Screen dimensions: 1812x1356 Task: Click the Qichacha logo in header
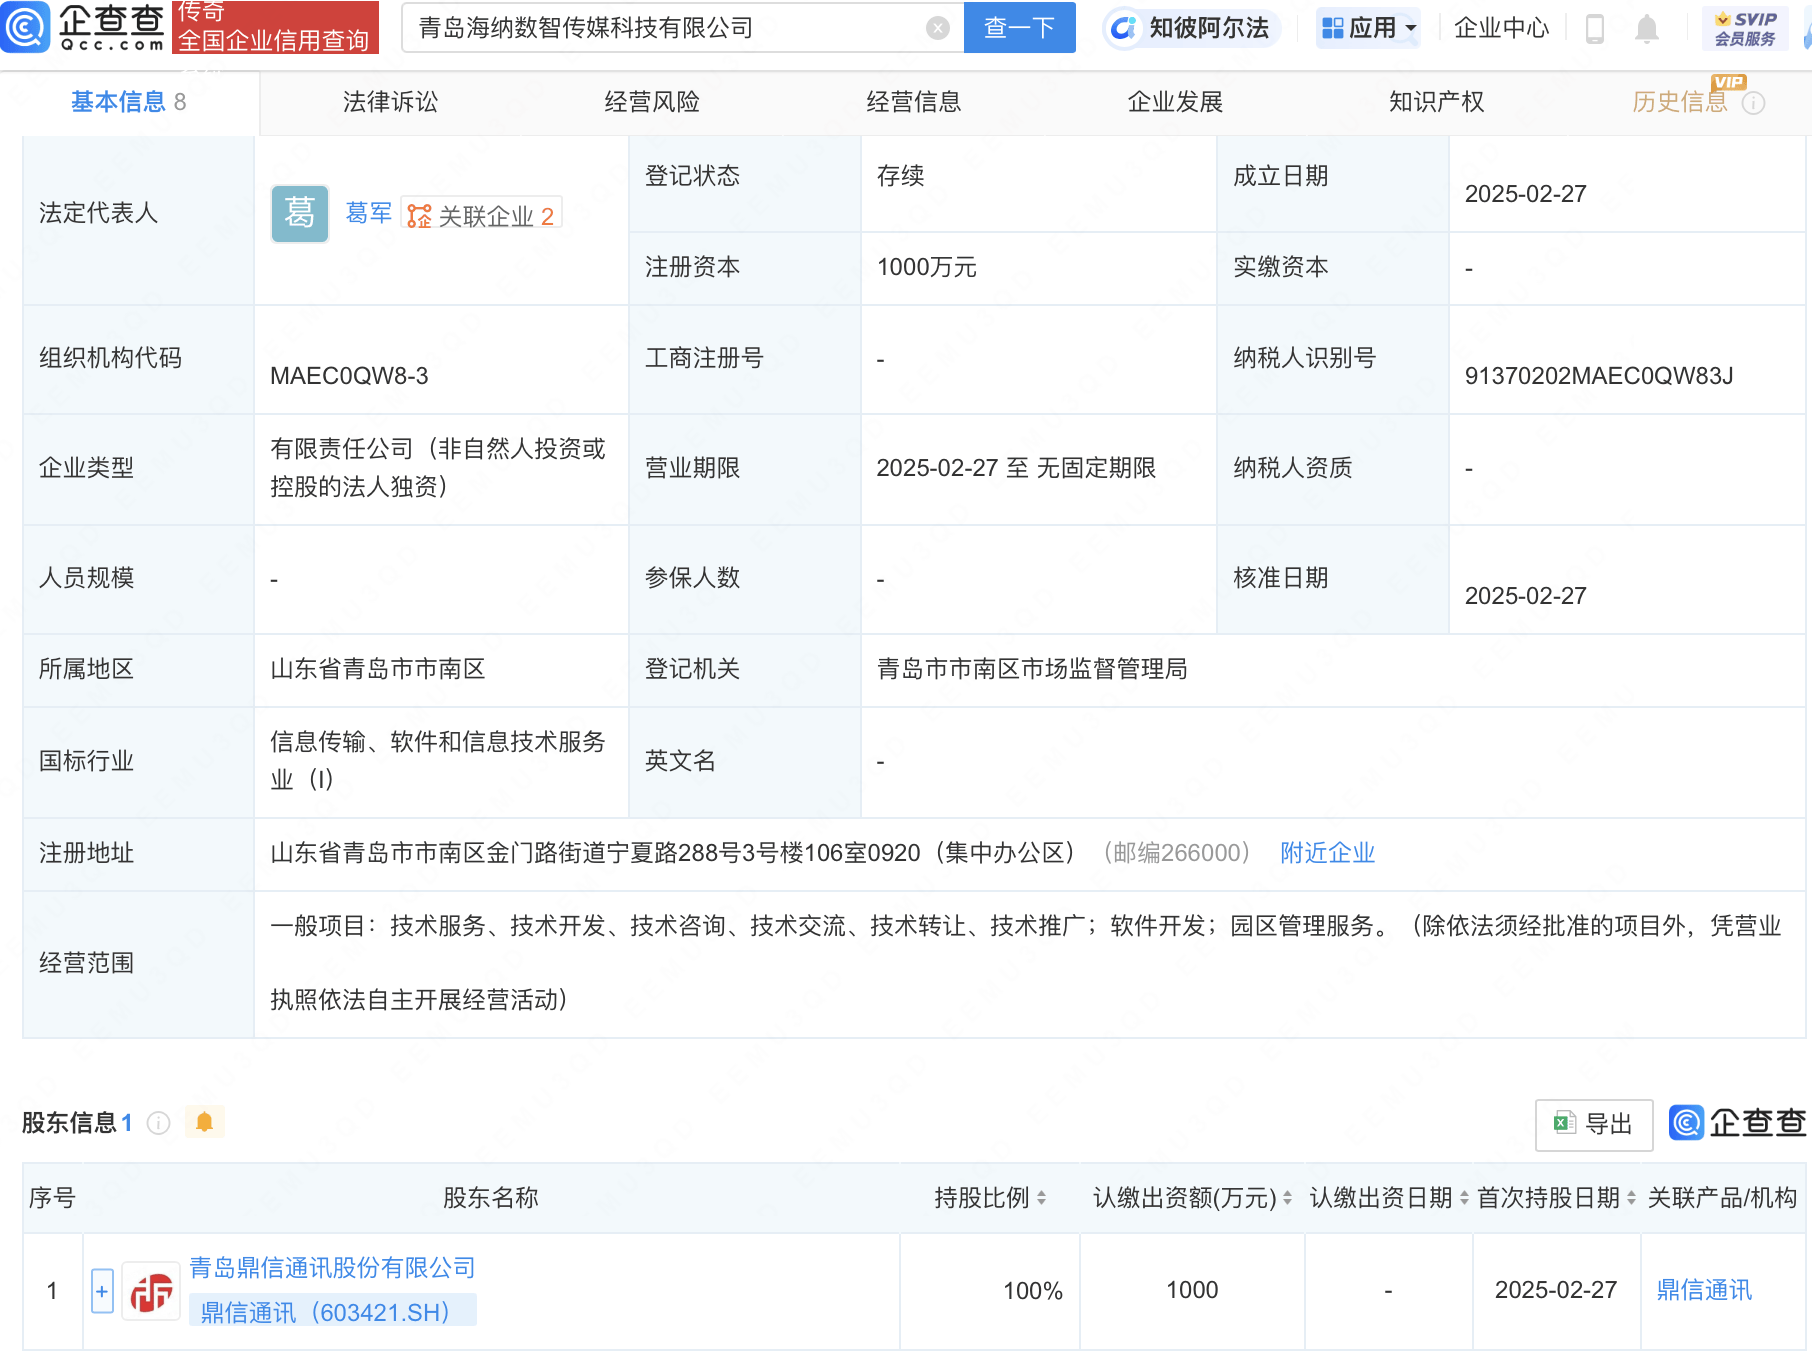pyautogui.click(x=84, y=27)
